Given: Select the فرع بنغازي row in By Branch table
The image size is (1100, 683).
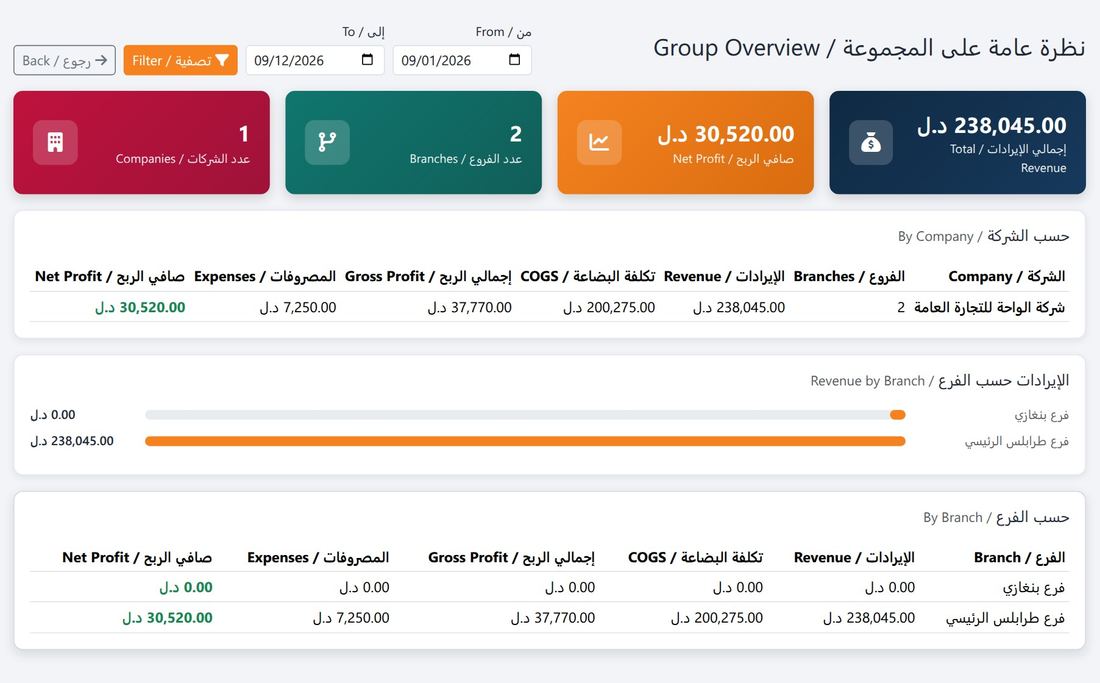Looking at the screenshot, I should [x=549, y=587].
